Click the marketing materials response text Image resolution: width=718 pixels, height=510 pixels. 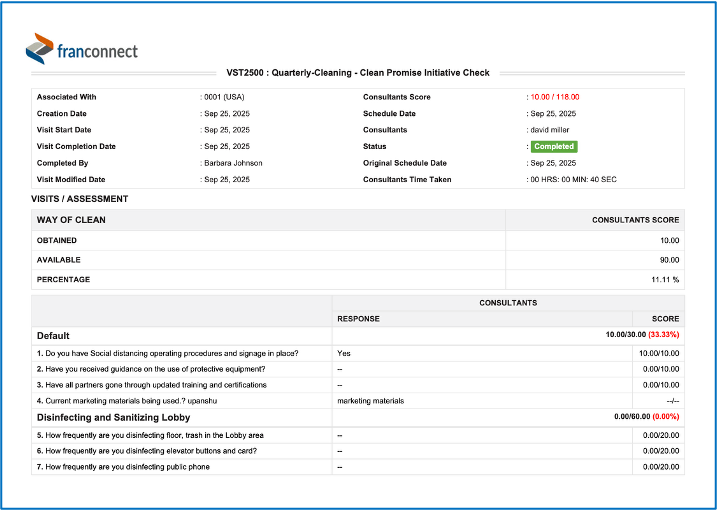pyautogui.click(x=371, y=401)
